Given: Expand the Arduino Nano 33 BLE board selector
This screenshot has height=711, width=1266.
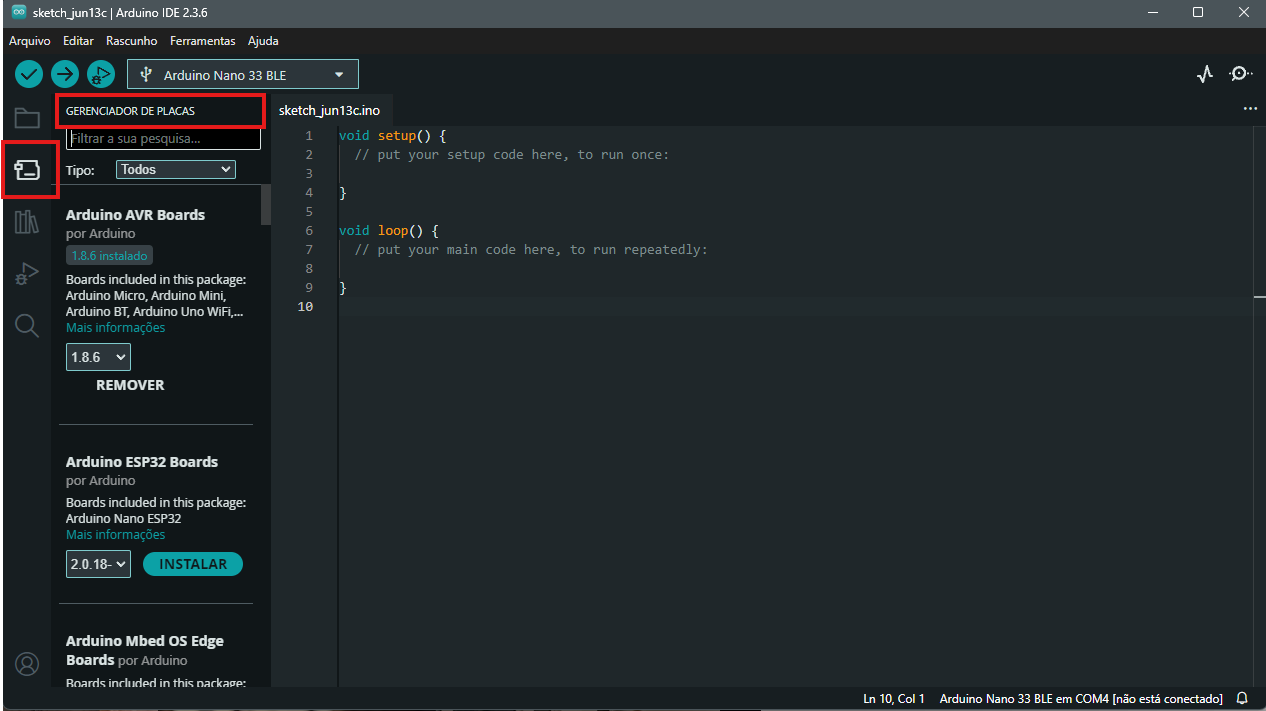Looking at the screenshot, I should click(x=243, y=74).
